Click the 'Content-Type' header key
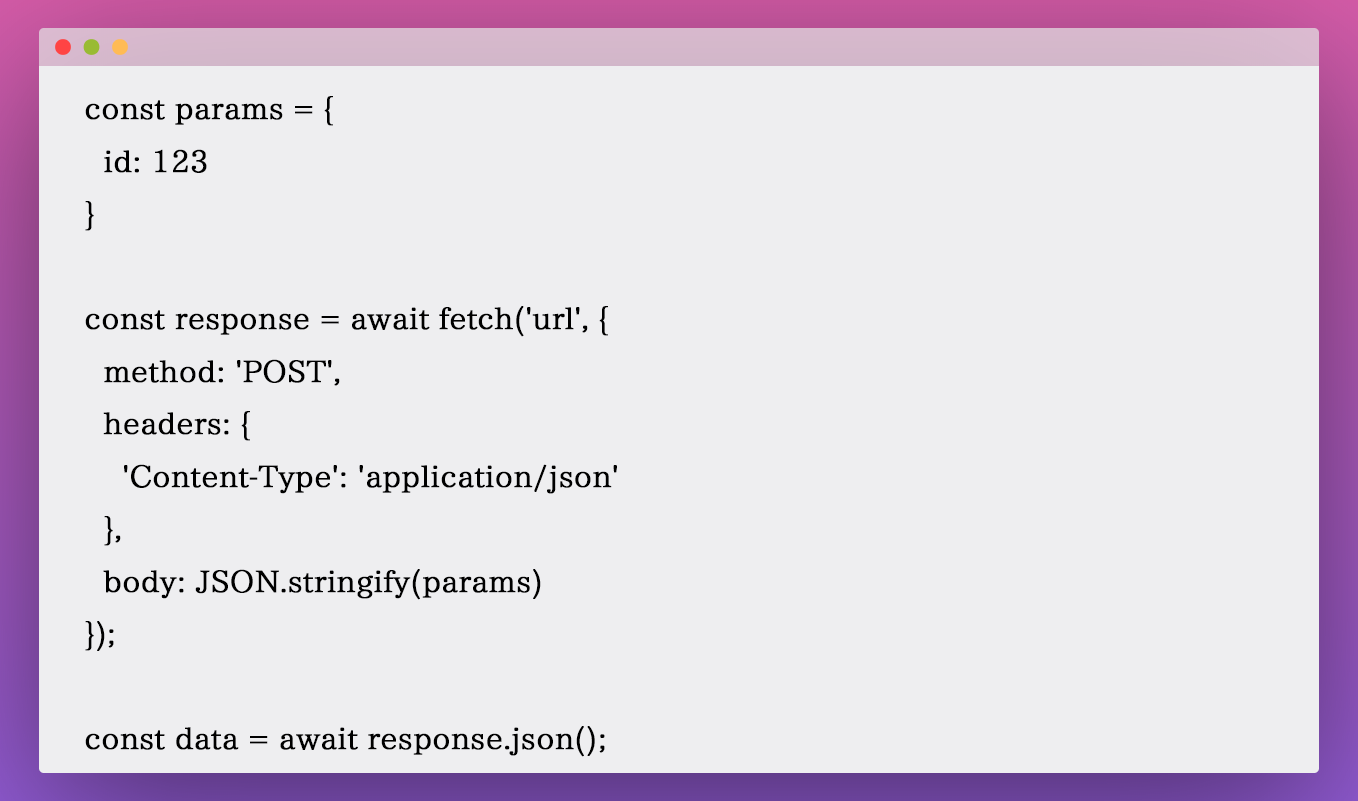Screen dimensions: 1358x801 coord(231,478)
